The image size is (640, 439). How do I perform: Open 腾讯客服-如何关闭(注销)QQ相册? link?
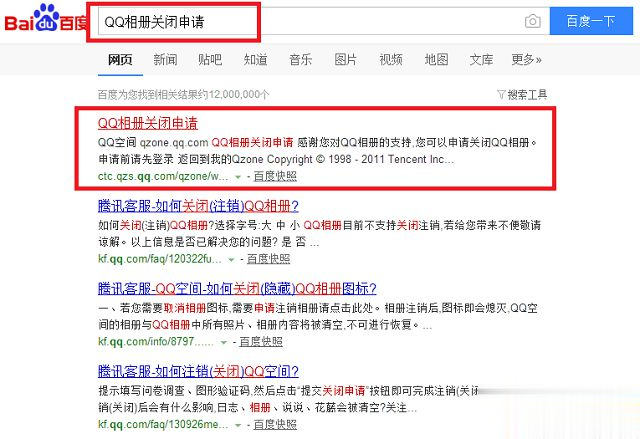click(x=198, y=206)
